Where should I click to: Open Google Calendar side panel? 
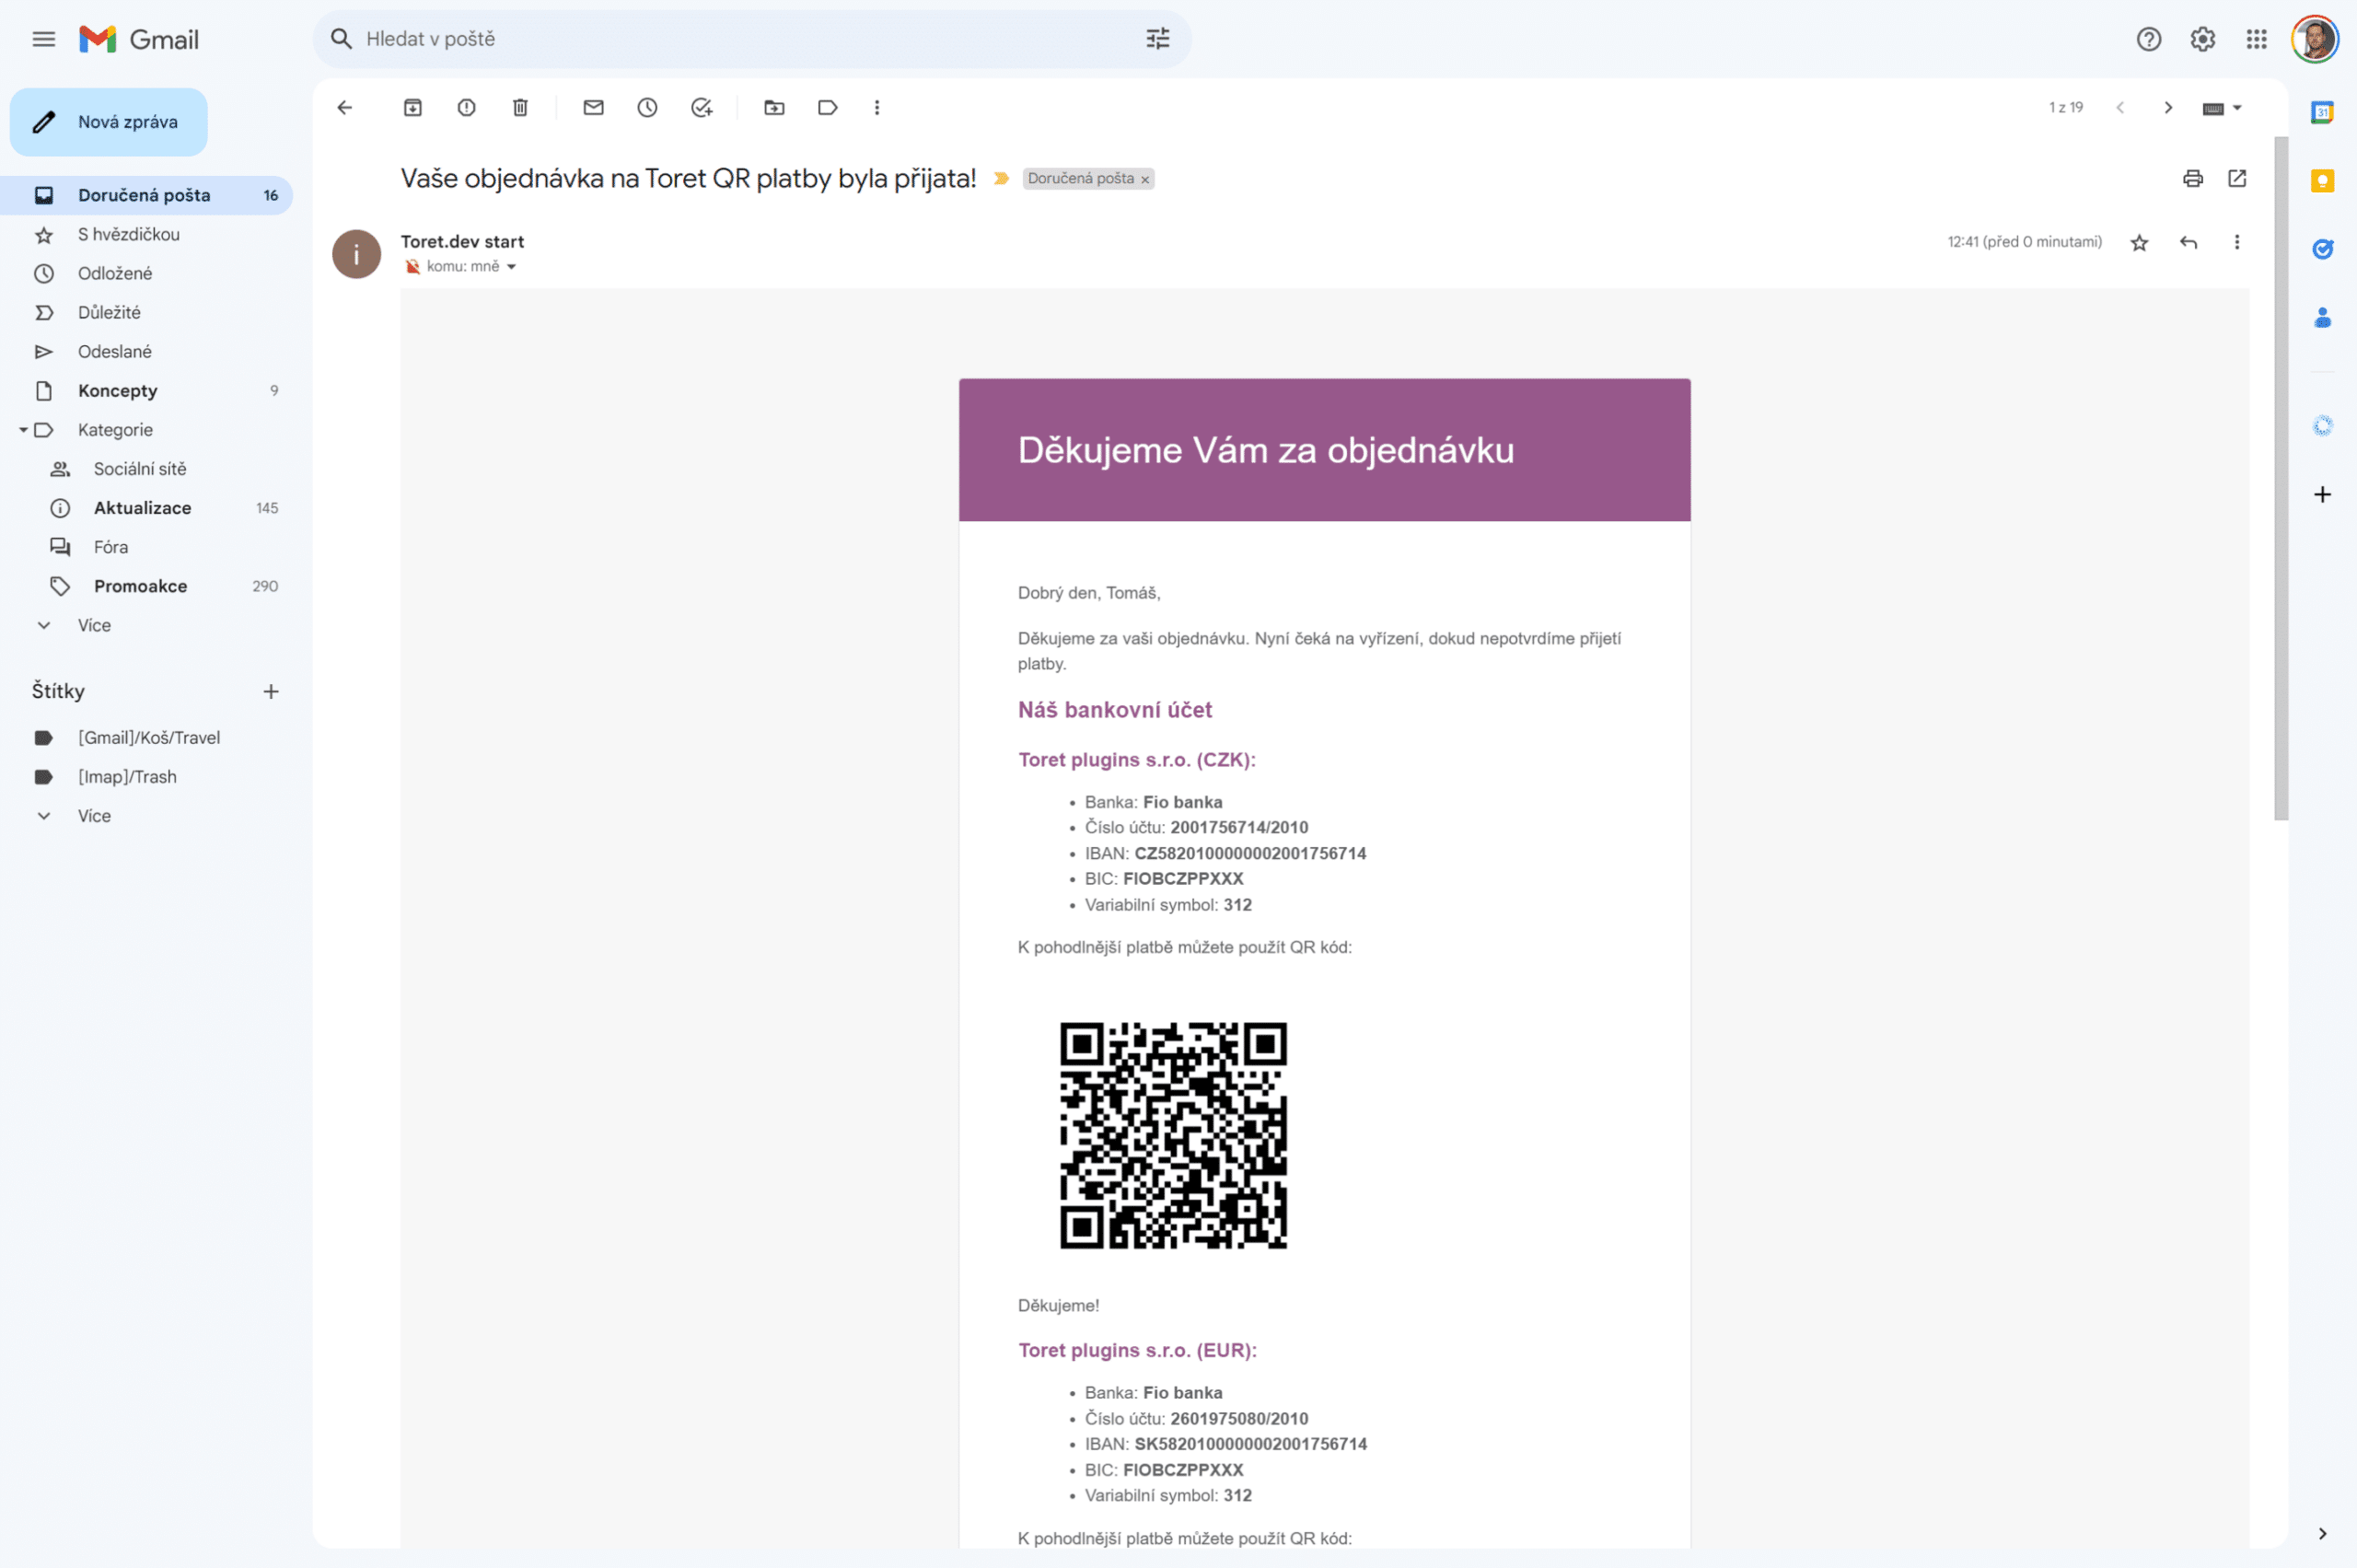click(2322, 112)
